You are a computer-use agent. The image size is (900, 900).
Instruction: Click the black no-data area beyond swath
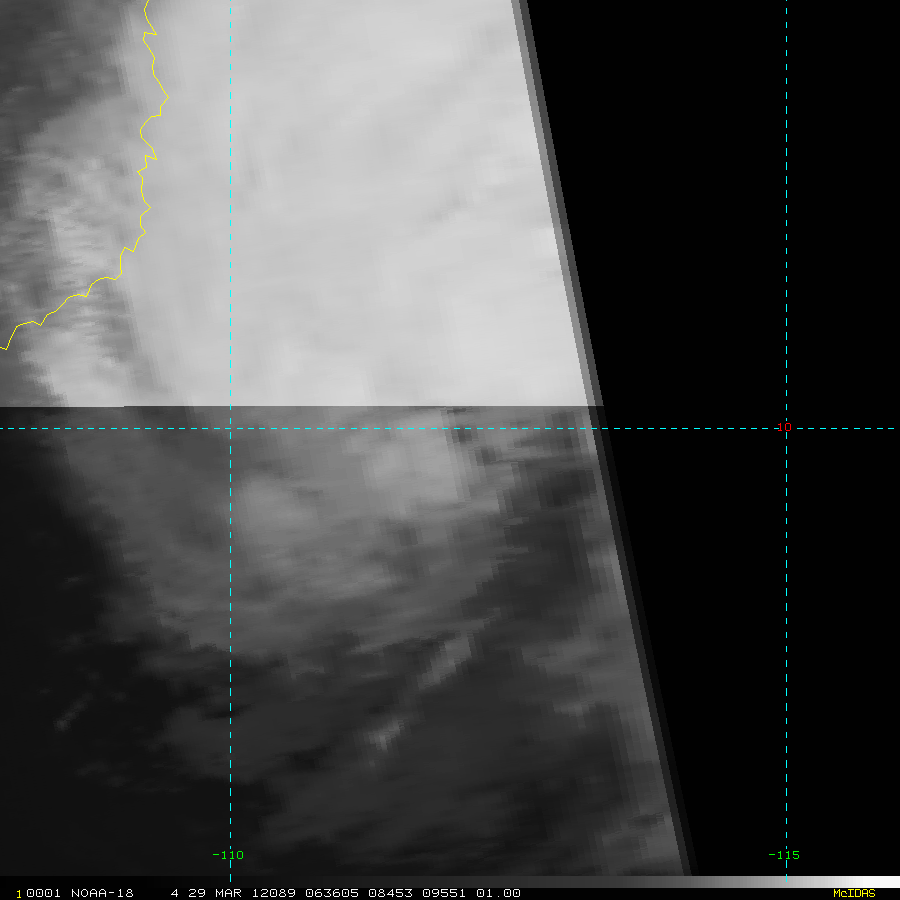pos(746,230)
